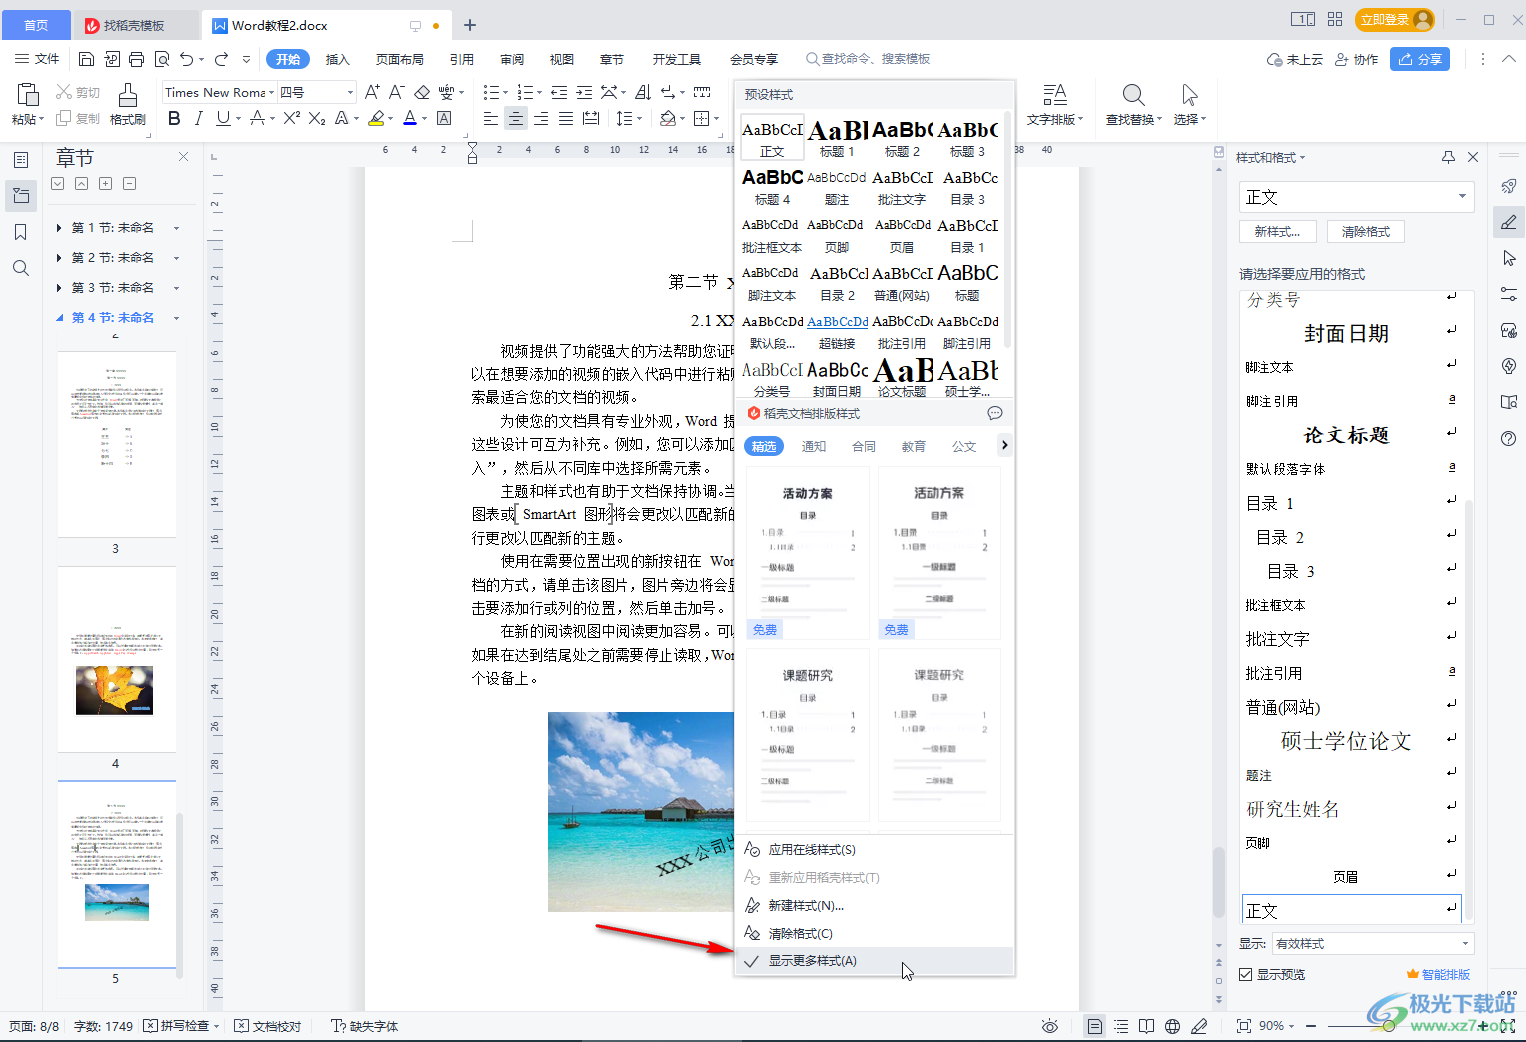Screen dimensions: 1526x1042
Task: Toggle italic formatting
Action: click(x=198, y=119)
